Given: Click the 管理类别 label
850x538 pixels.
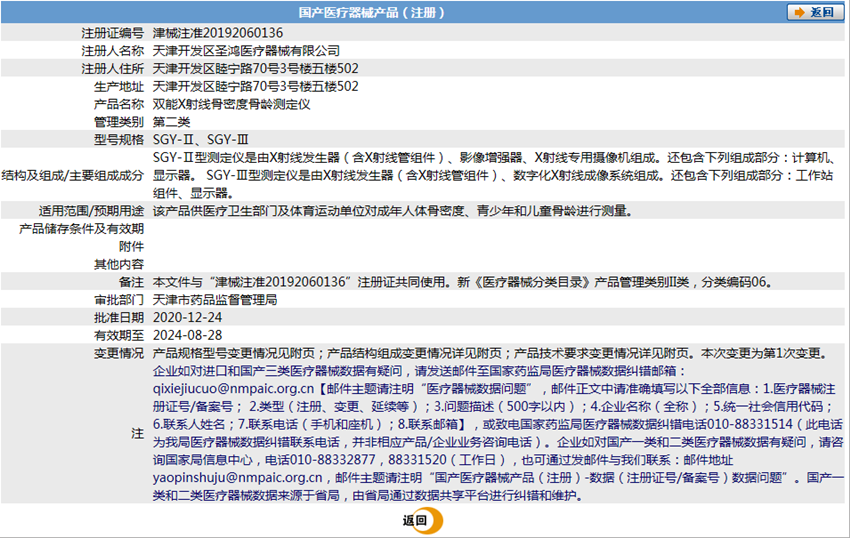Looking at the screenshot, I should point(119,122).
